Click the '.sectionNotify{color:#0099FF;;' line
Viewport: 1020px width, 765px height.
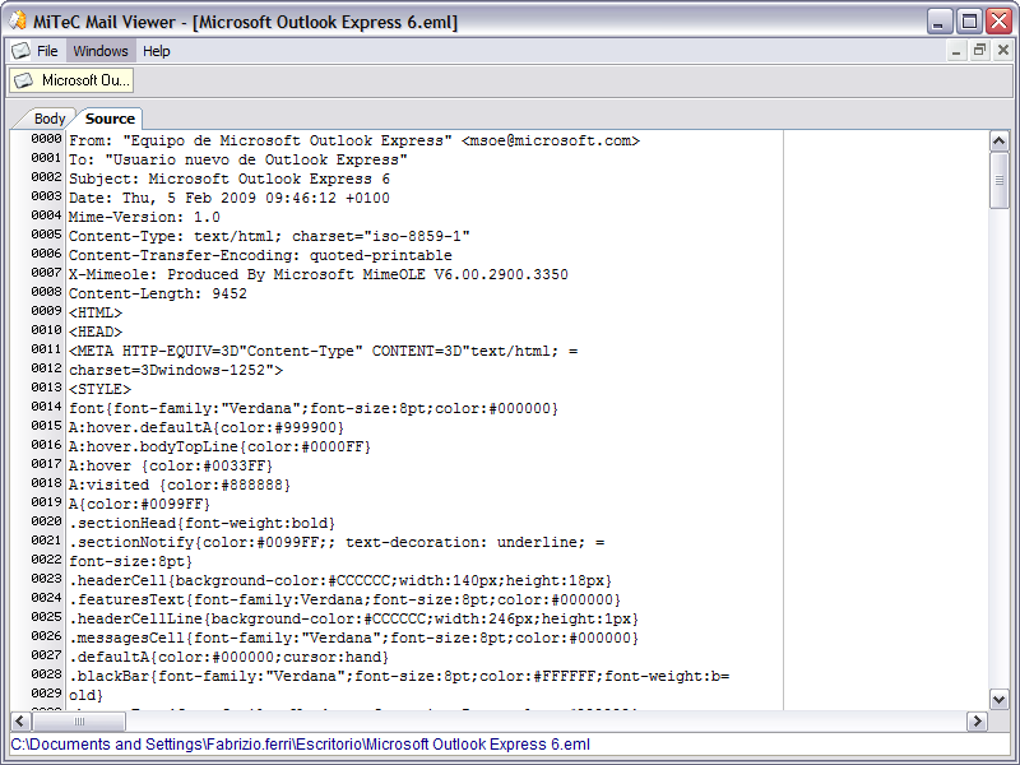(x=337, y=543)
